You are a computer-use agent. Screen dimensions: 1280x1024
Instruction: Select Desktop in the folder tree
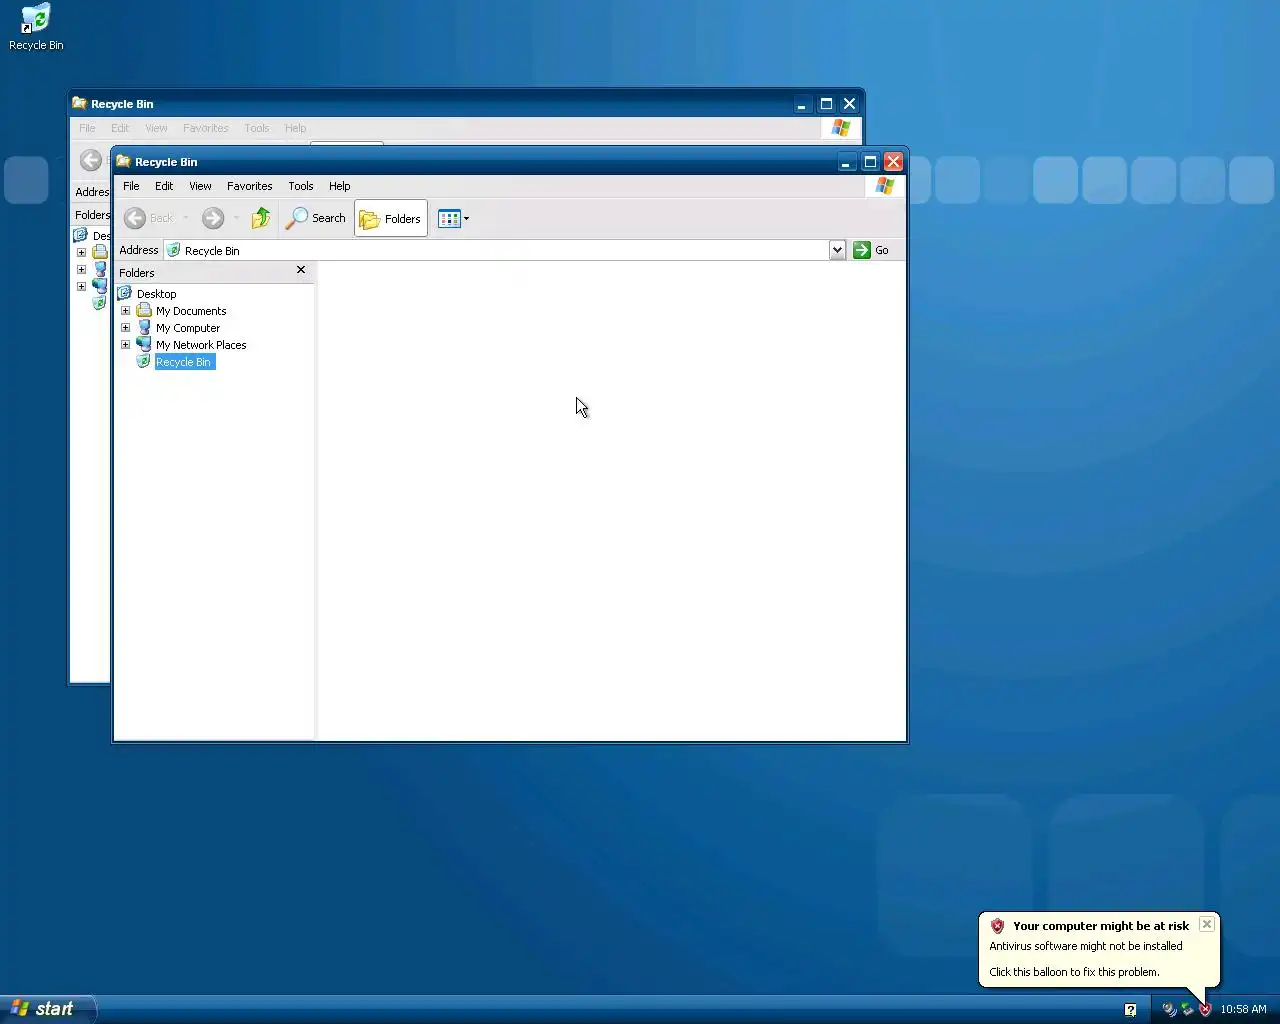(x=156, y=294)
